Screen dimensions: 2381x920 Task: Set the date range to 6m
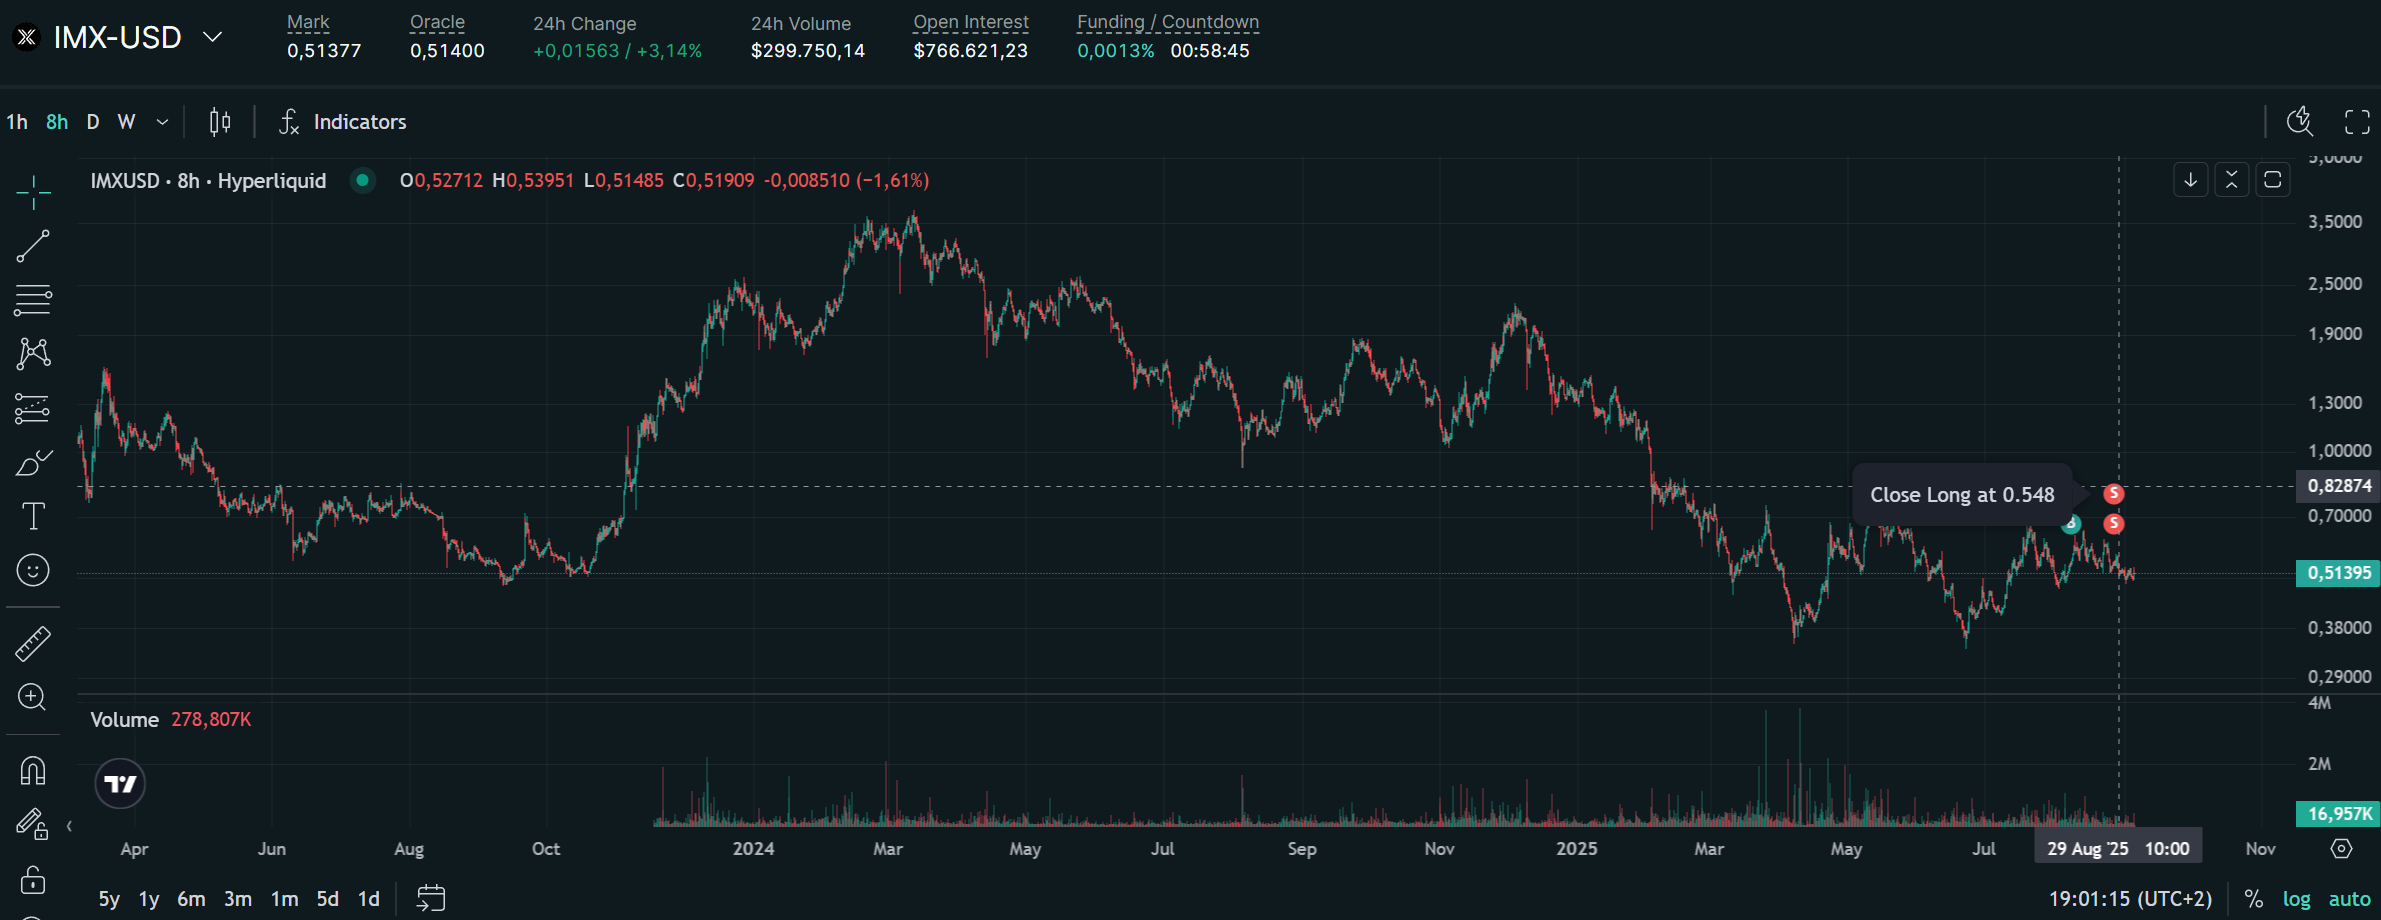click(191, 899)
